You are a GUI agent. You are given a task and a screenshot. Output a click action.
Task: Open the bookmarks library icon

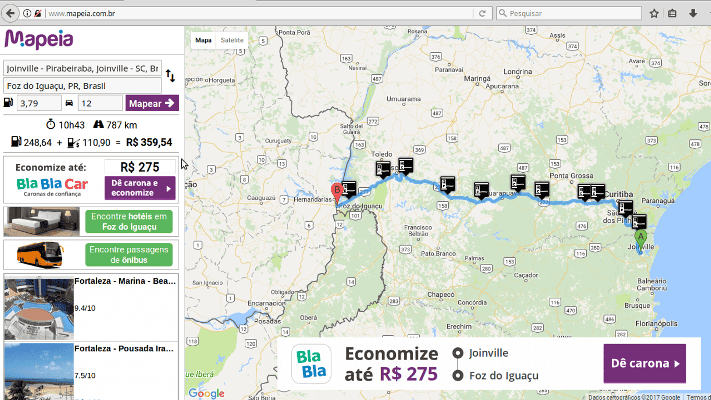click(x=672, y=14)
